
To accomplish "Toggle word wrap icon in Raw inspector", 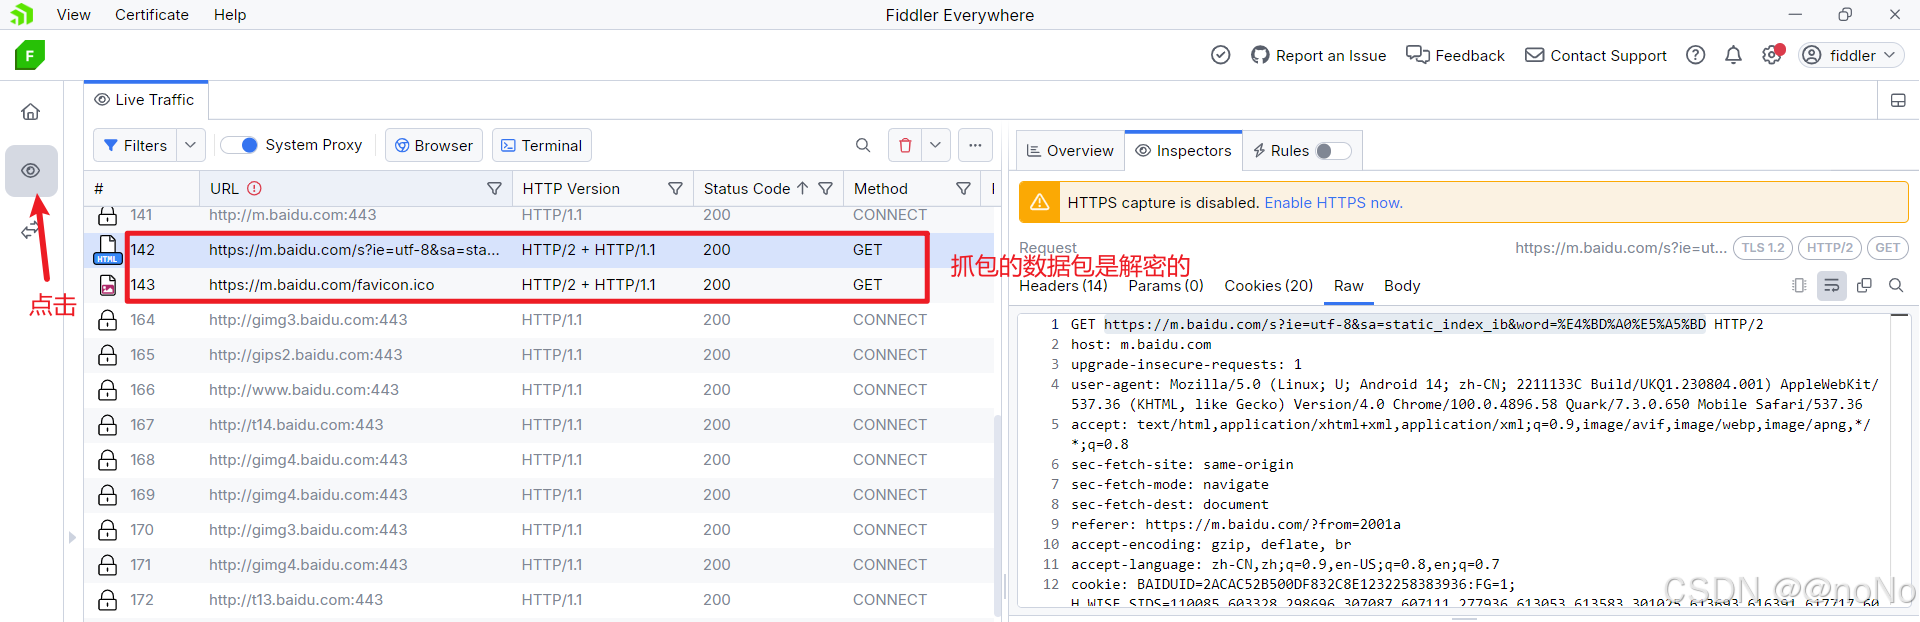I will pyautogui.click(x=1831, y=286).
